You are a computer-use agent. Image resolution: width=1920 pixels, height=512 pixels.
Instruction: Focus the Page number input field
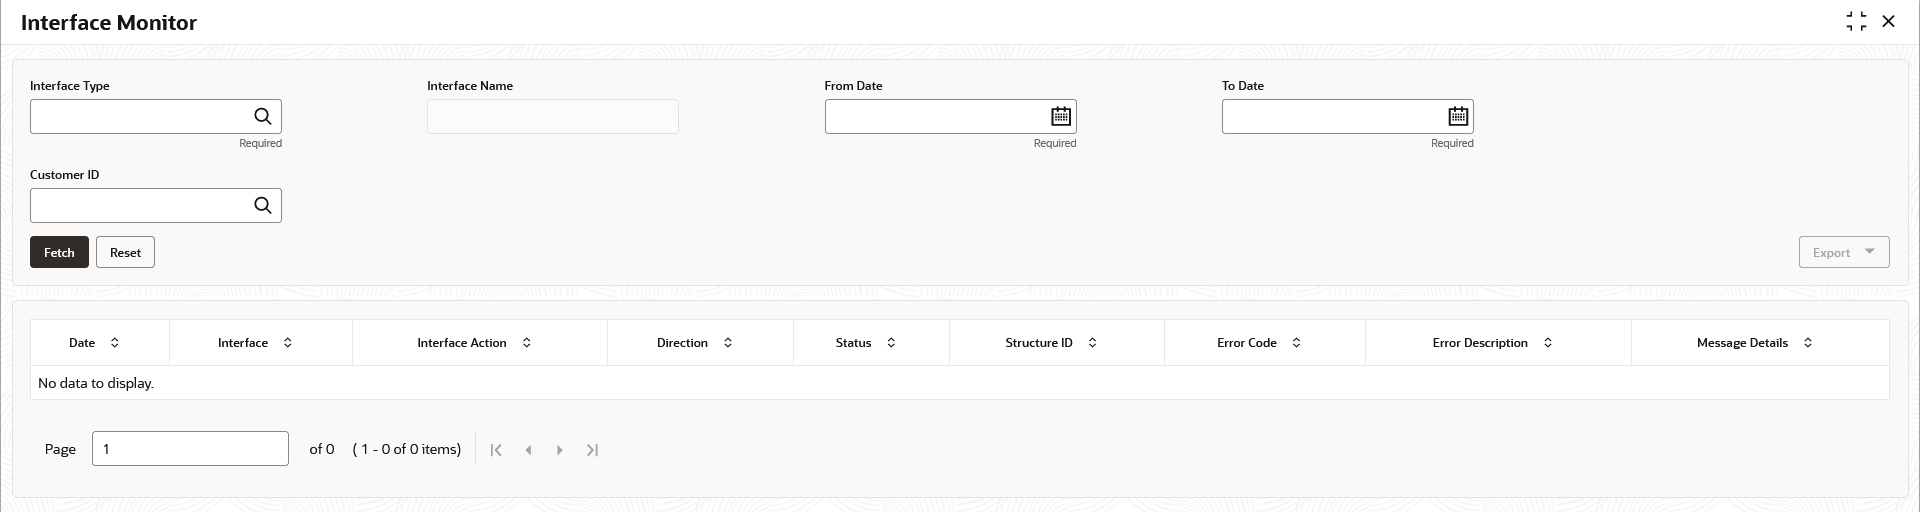pos(190,449)
